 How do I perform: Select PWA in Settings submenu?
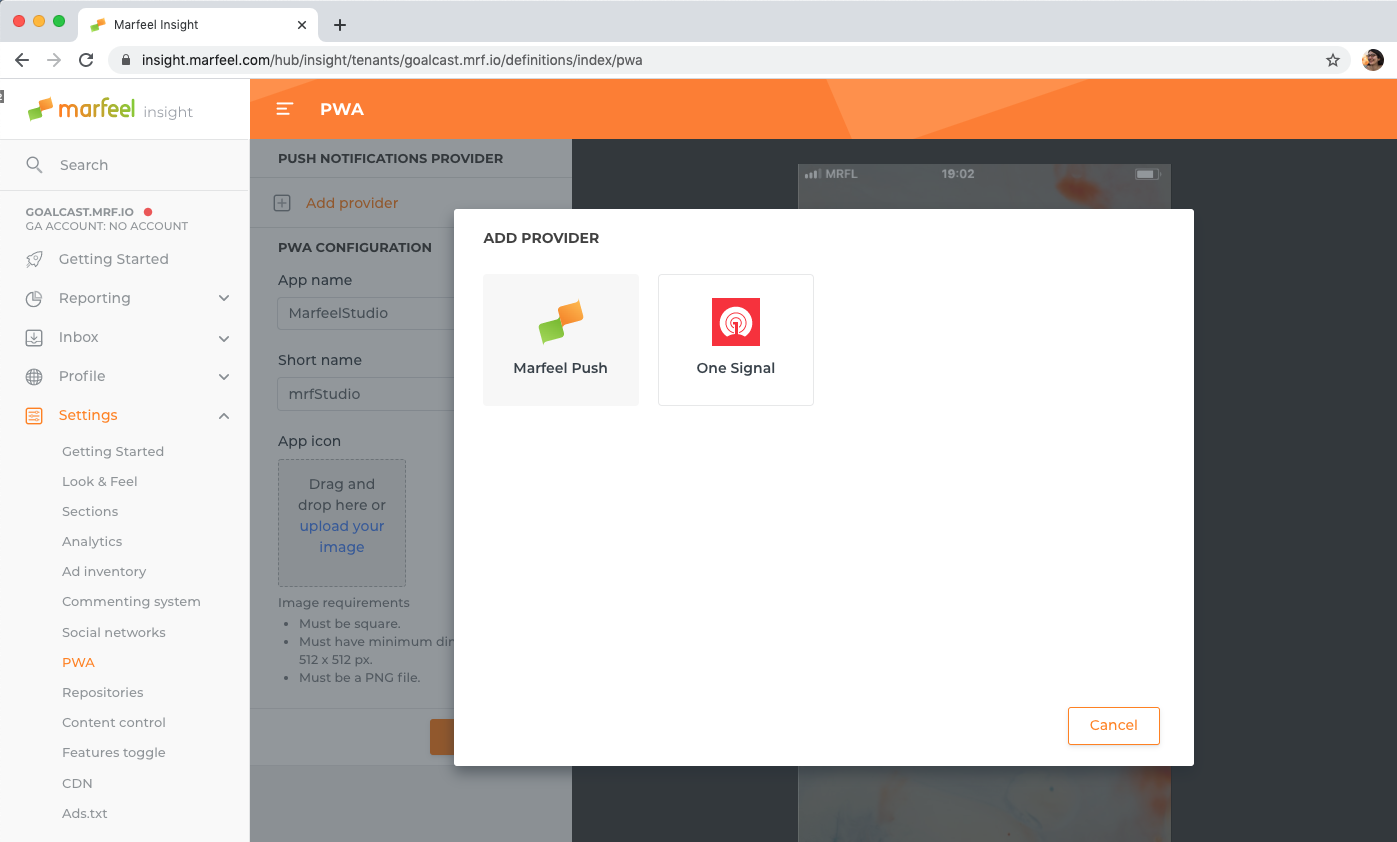78,662
